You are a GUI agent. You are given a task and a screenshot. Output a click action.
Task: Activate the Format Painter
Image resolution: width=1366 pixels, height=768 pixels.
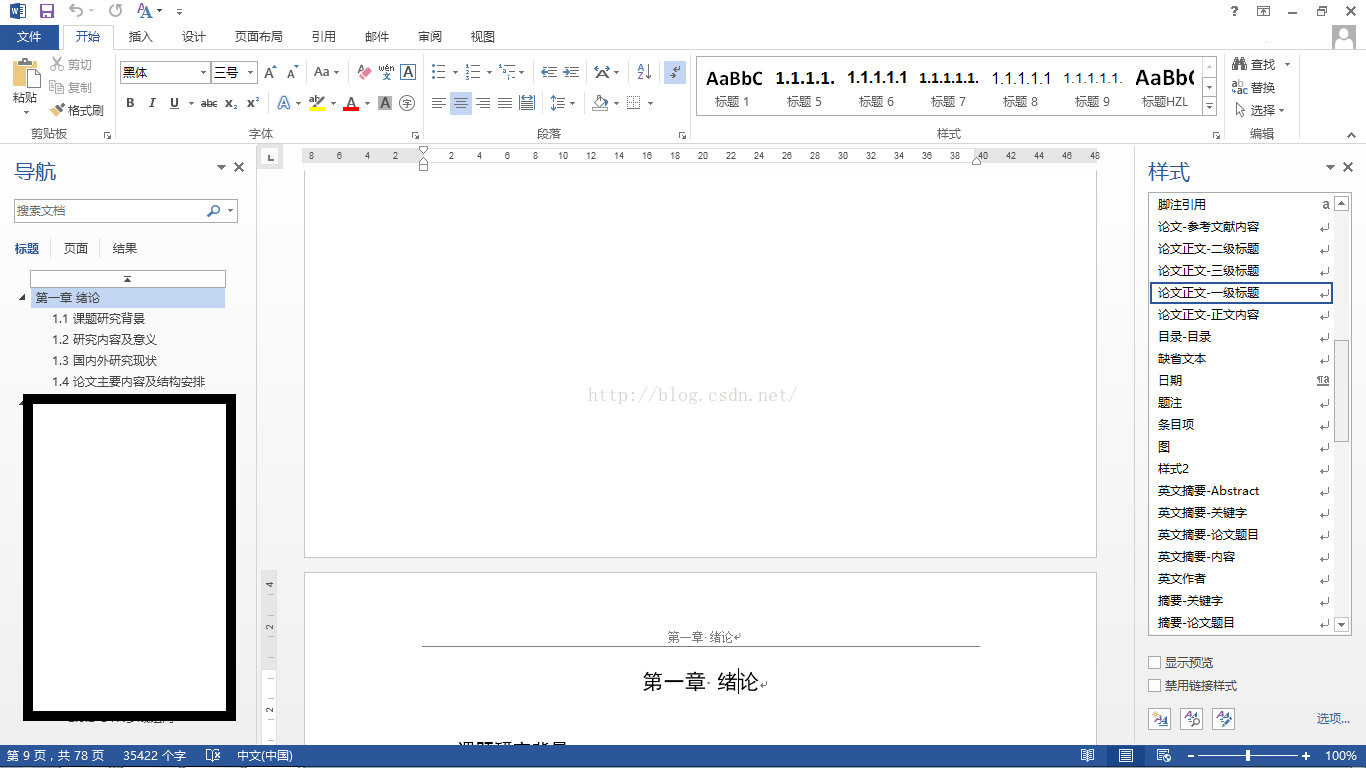tap(78, 111)
